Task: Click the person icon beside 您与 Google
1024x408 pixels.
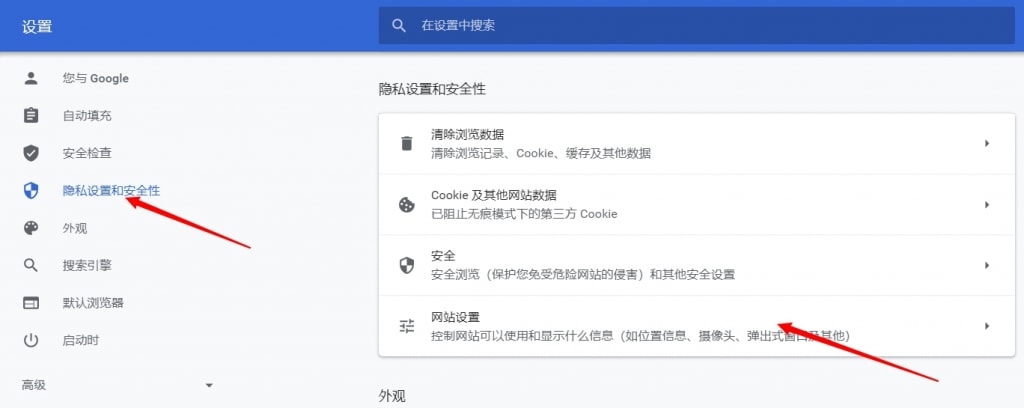Action: click(x=31, y=78)
